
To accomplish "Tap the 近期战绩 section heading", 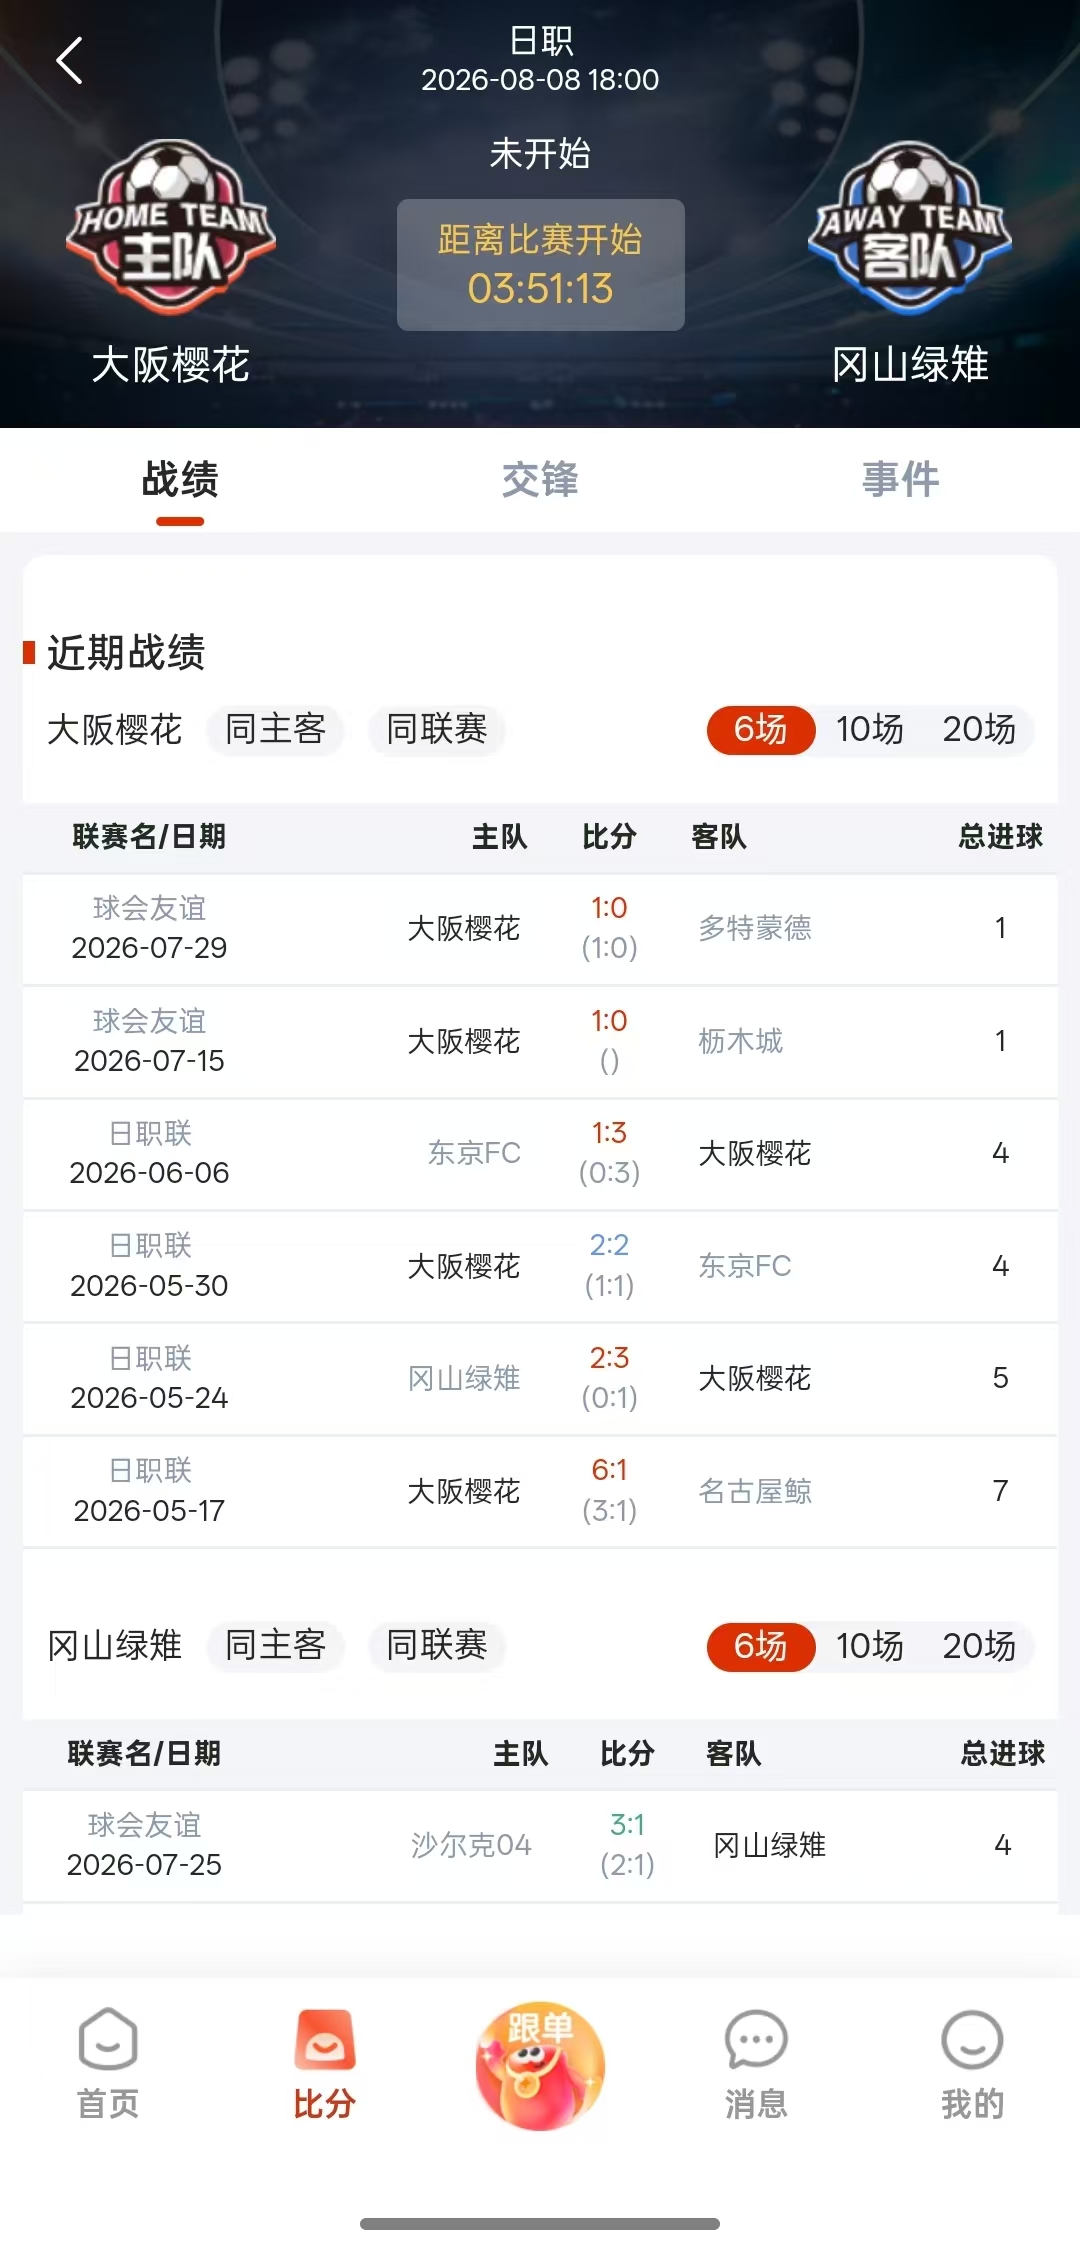I will coord(126,653).
